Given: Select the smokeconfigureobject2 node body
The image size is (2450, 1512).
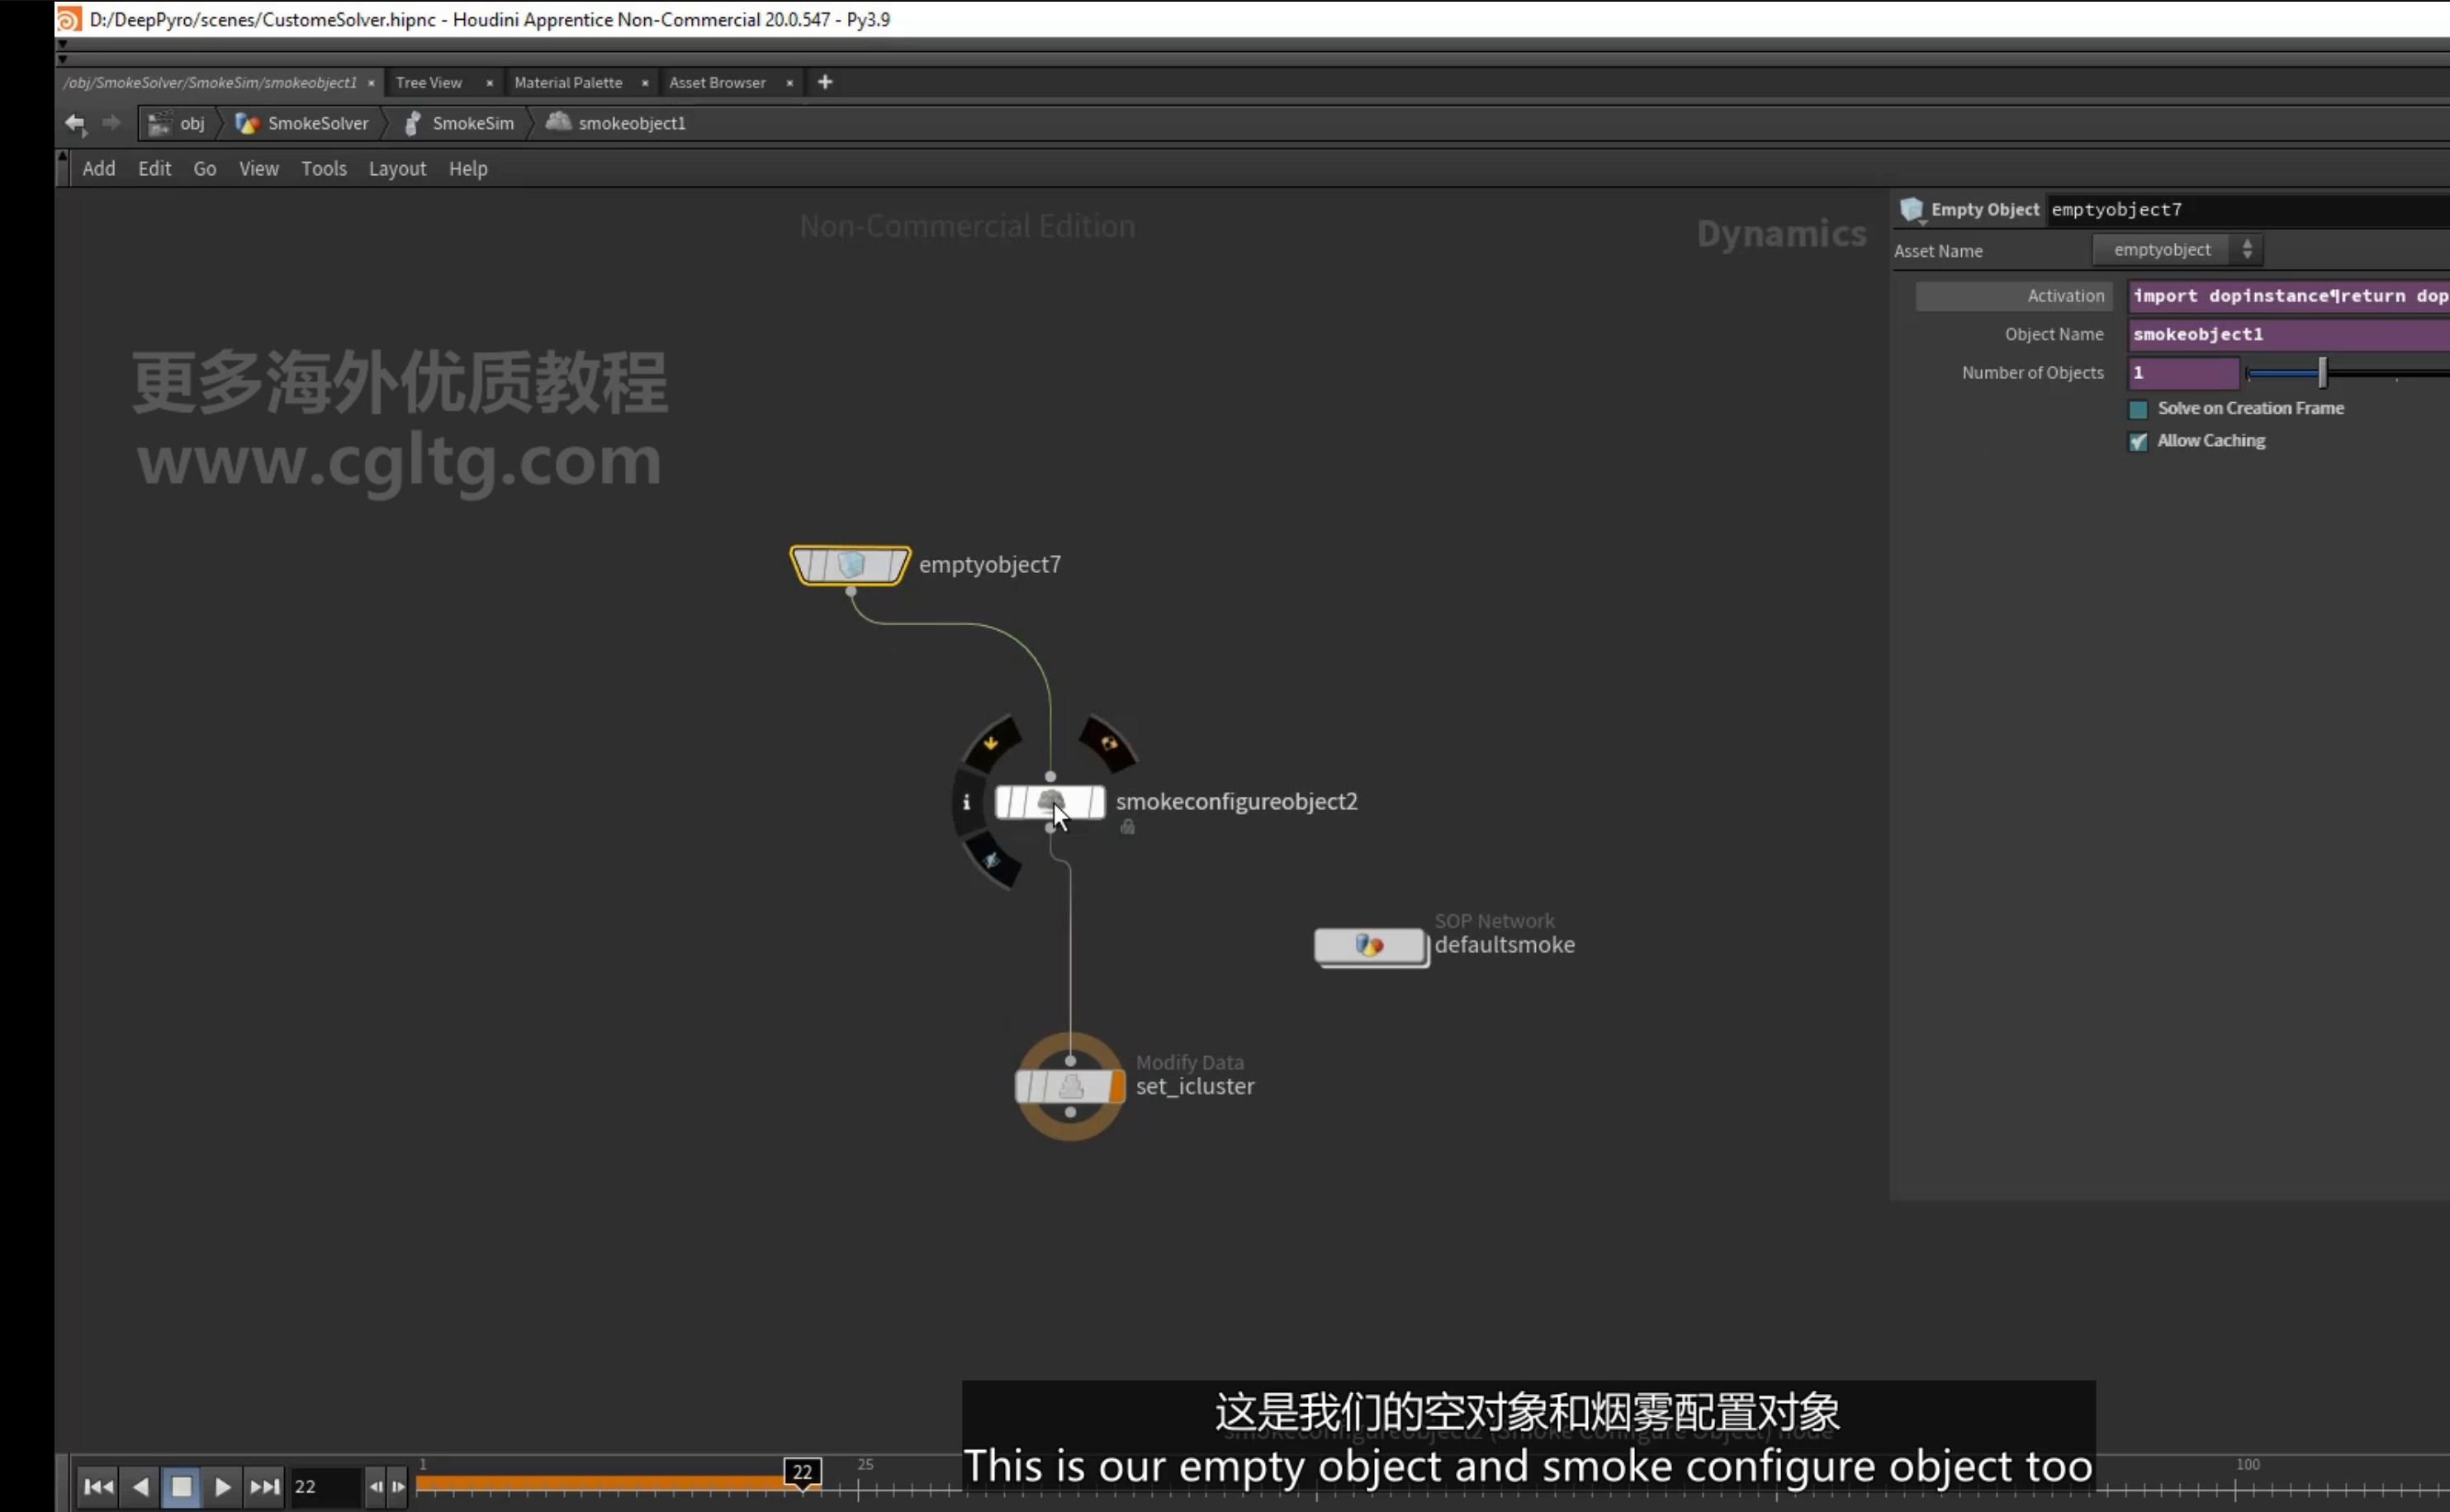Looking at the screenshot, I should [x=1050, y=802].
